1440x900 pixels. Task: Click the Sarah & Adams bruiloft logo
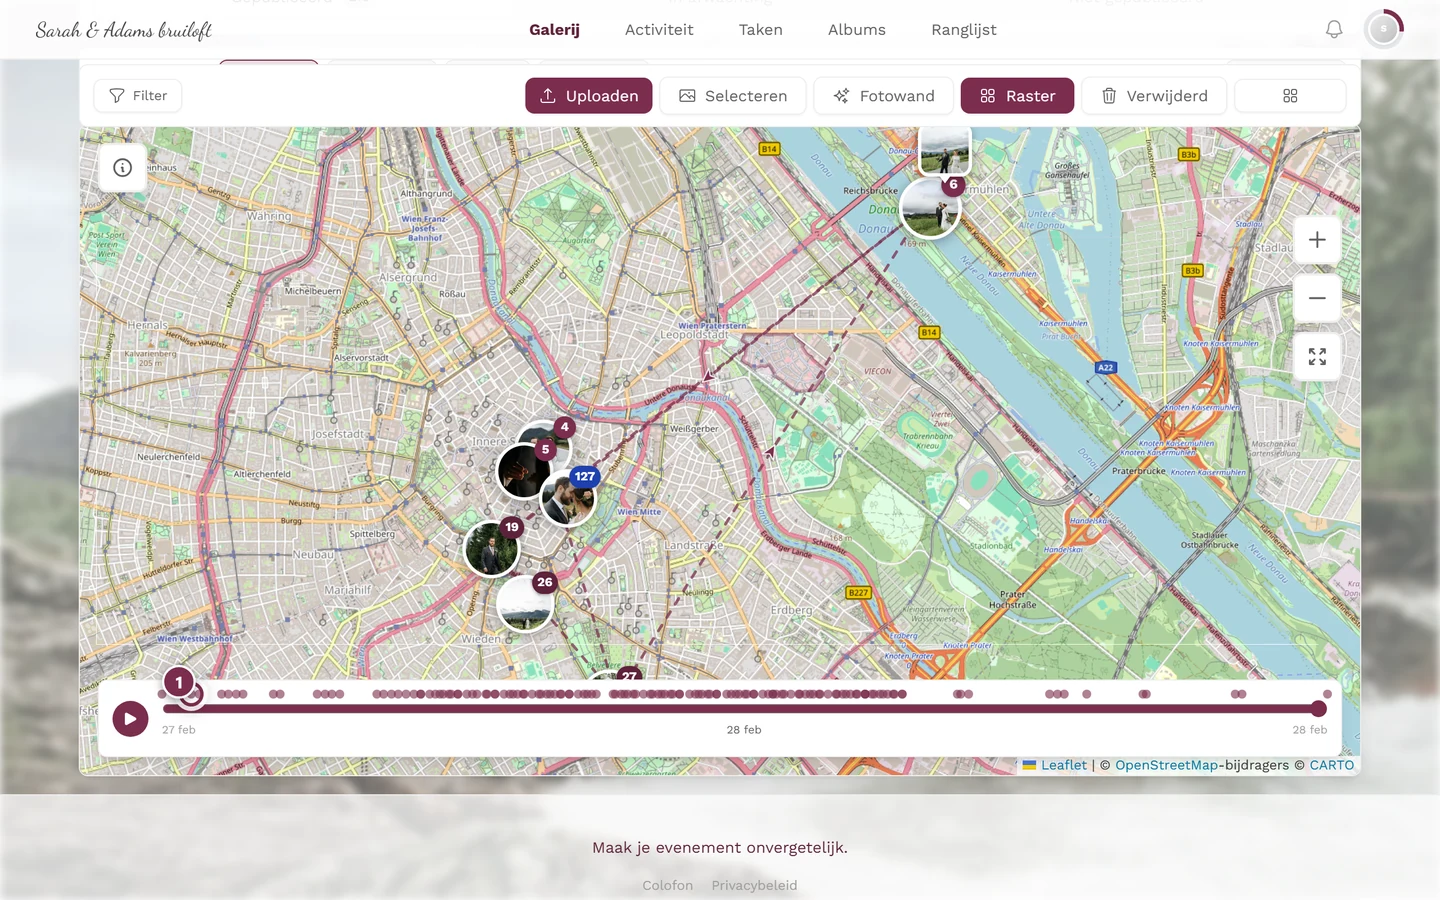(x=124, y=30)
